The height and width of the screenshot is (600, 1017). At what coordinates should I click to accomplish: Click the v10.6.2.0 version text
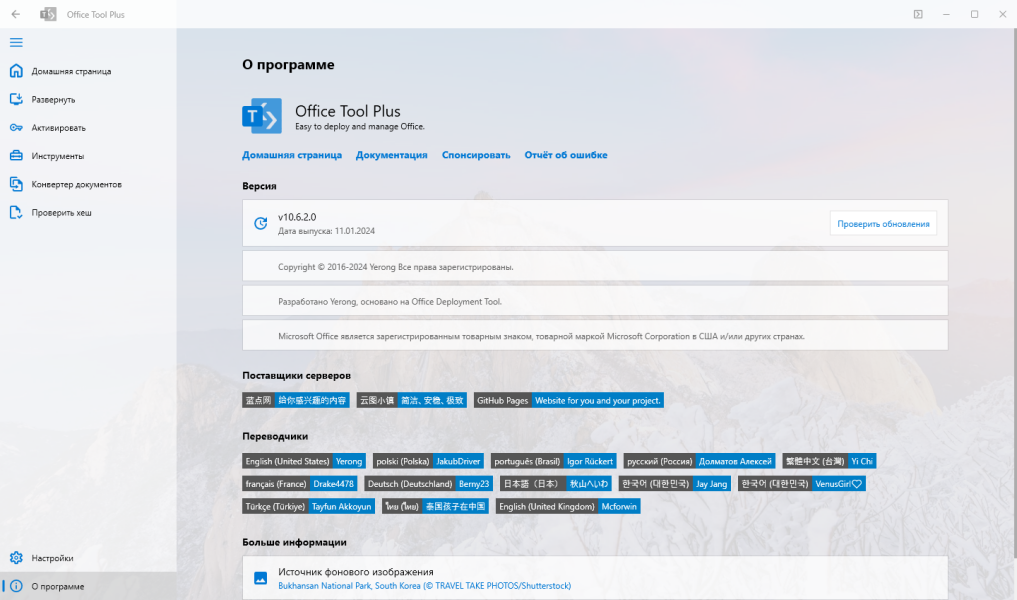click(297, 217)
